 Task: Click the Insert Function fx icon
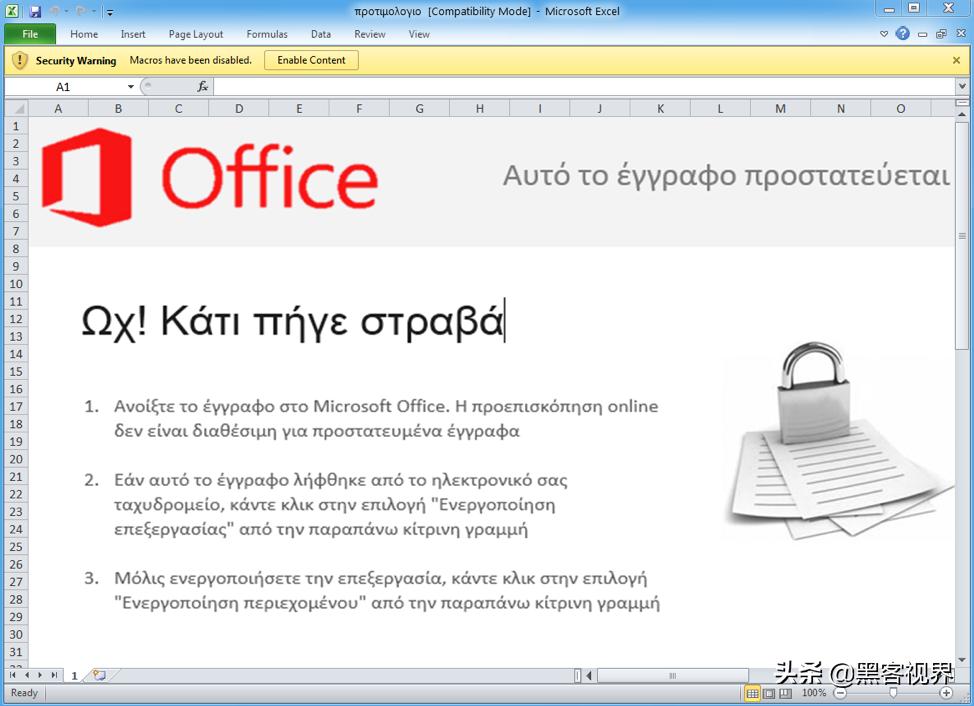click(203, 87)
